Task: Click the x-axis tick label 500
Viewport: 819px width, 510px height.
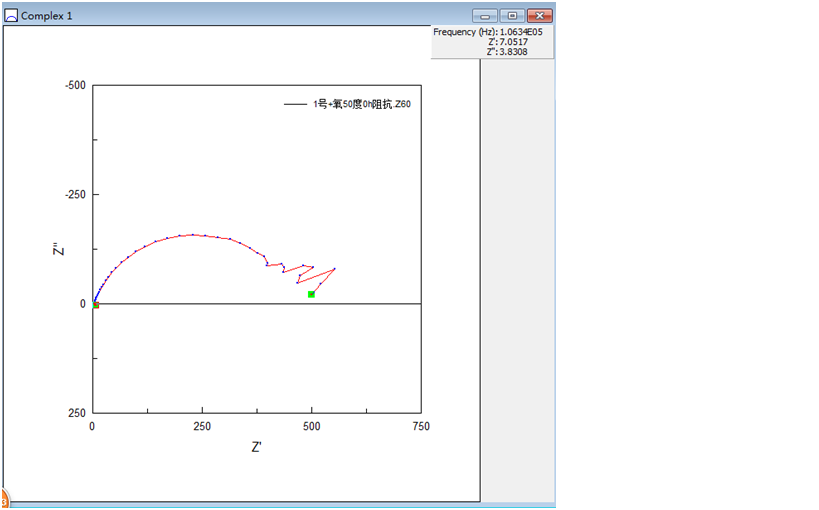Action: coord(311,426)
